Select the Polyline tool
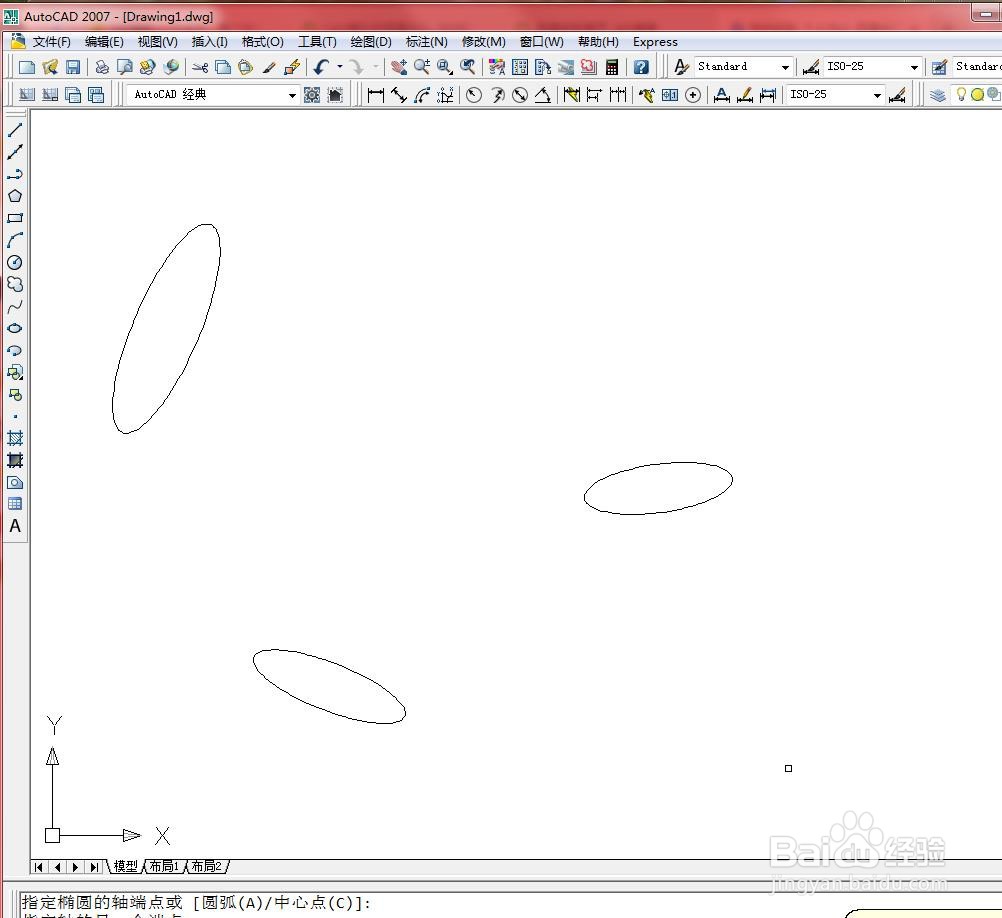Image resolution: width=1002 pixels, height=918 pixels. 15,174
